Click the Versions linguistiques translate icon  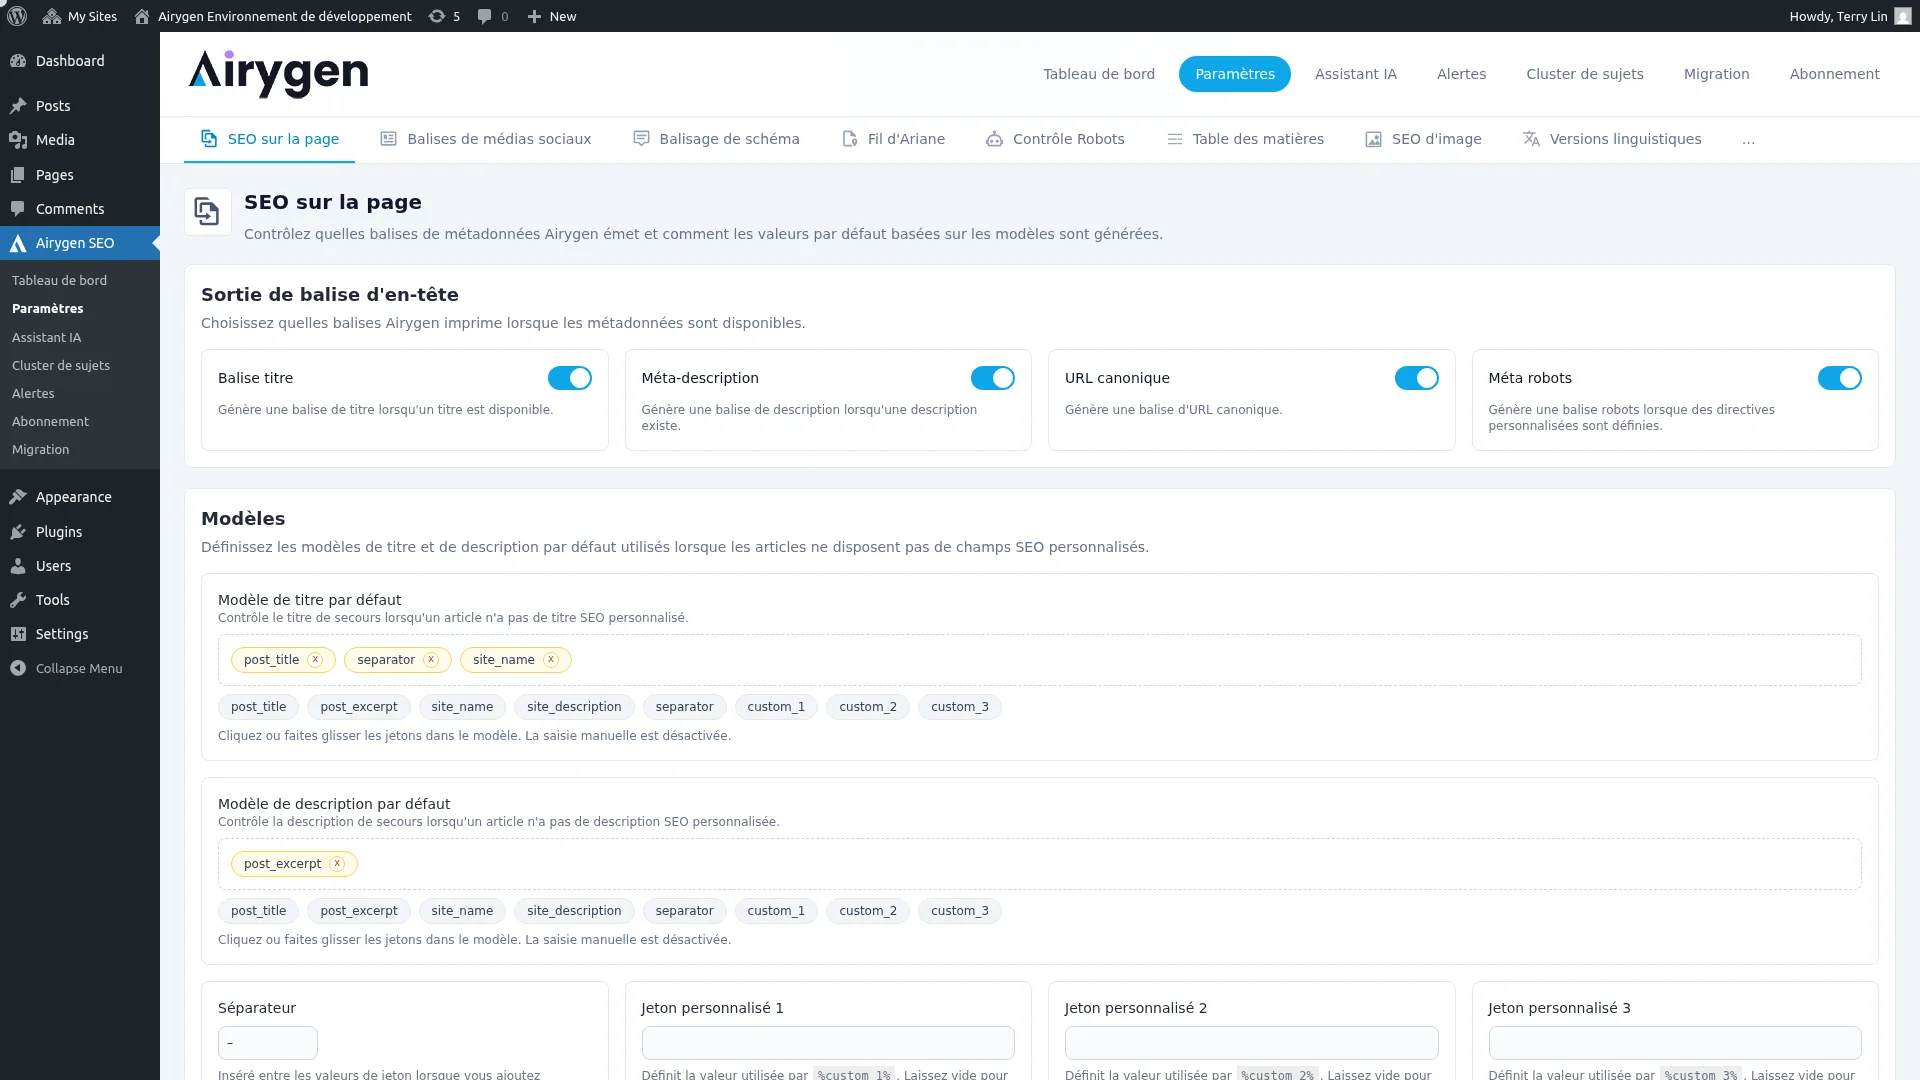point(1531,139)
